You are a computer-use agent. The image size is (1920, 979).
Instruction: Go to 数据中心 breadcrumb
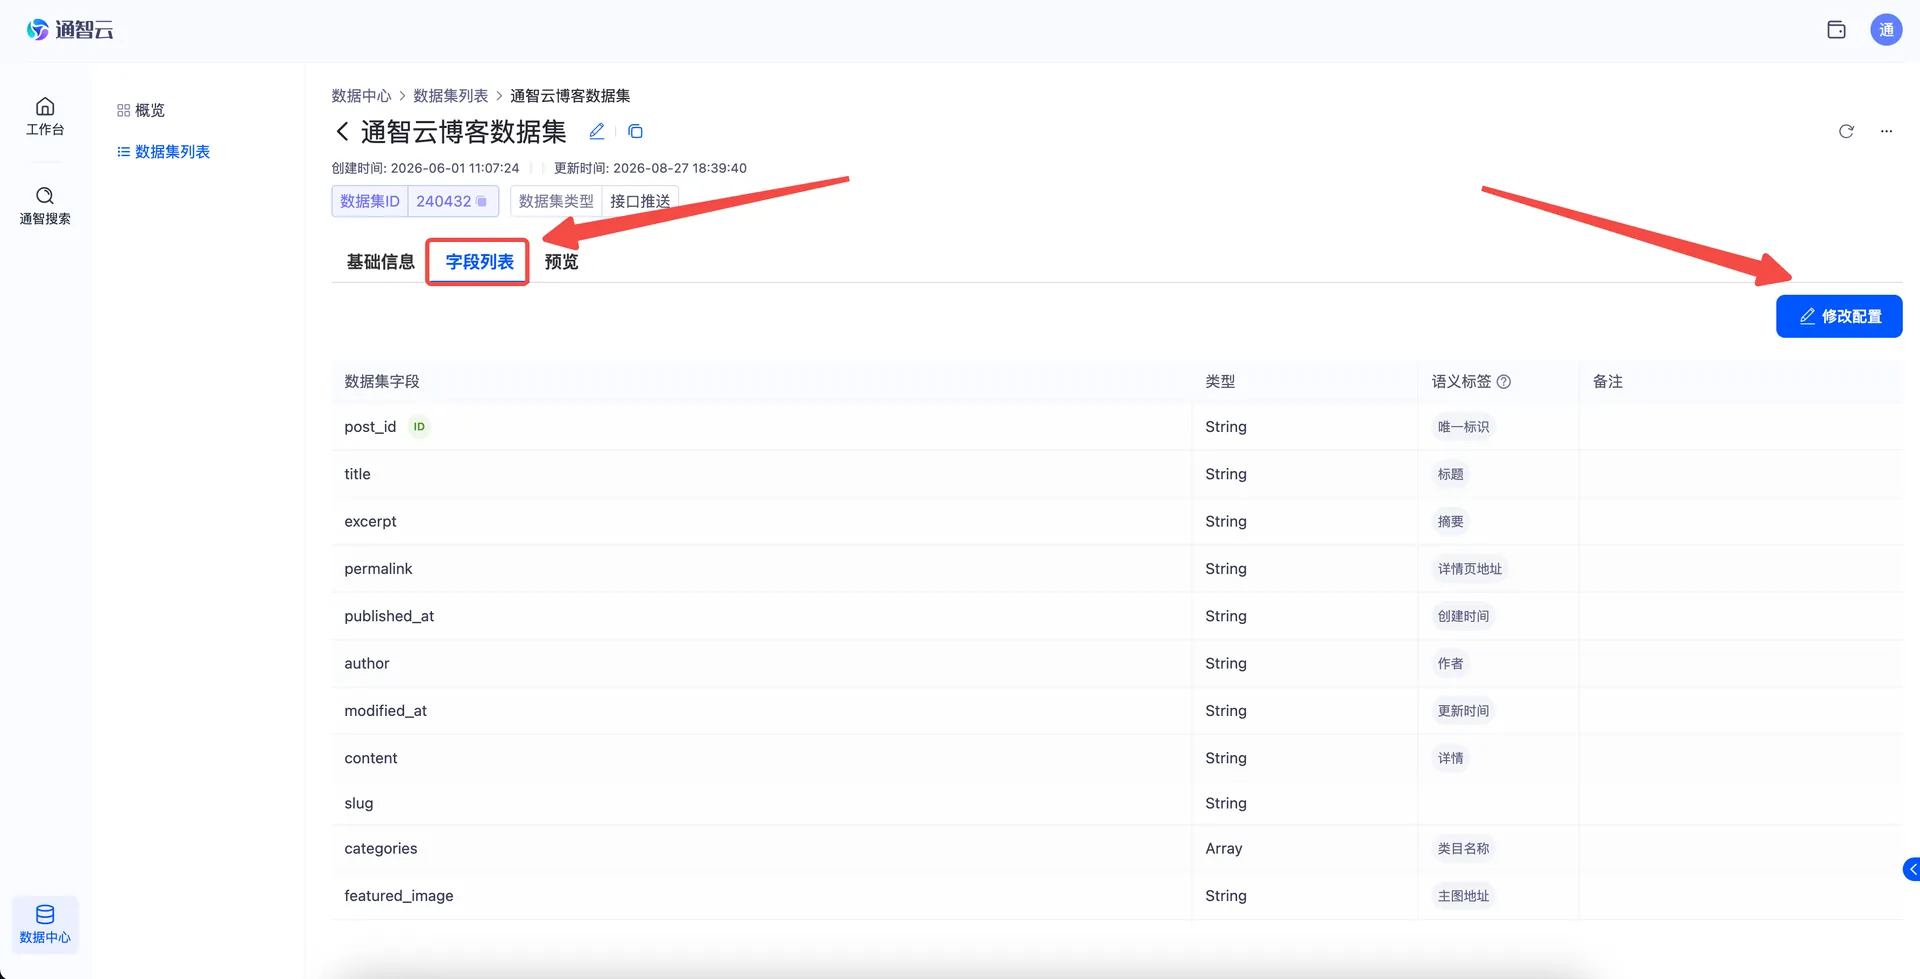pyautogui.click(x=361, y=96)
